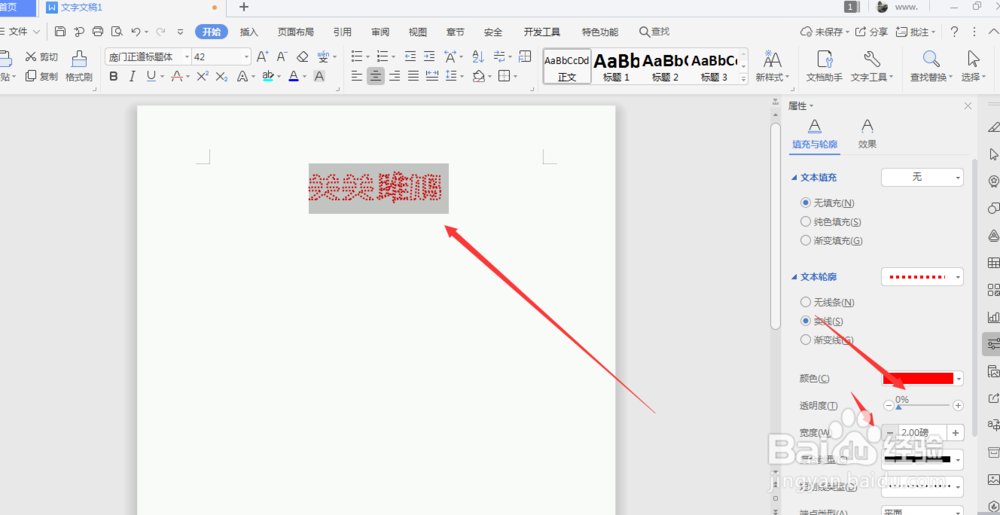The image size is (1000, 515).
Task: Decrease paragraph indent
Action: point(410,57)
